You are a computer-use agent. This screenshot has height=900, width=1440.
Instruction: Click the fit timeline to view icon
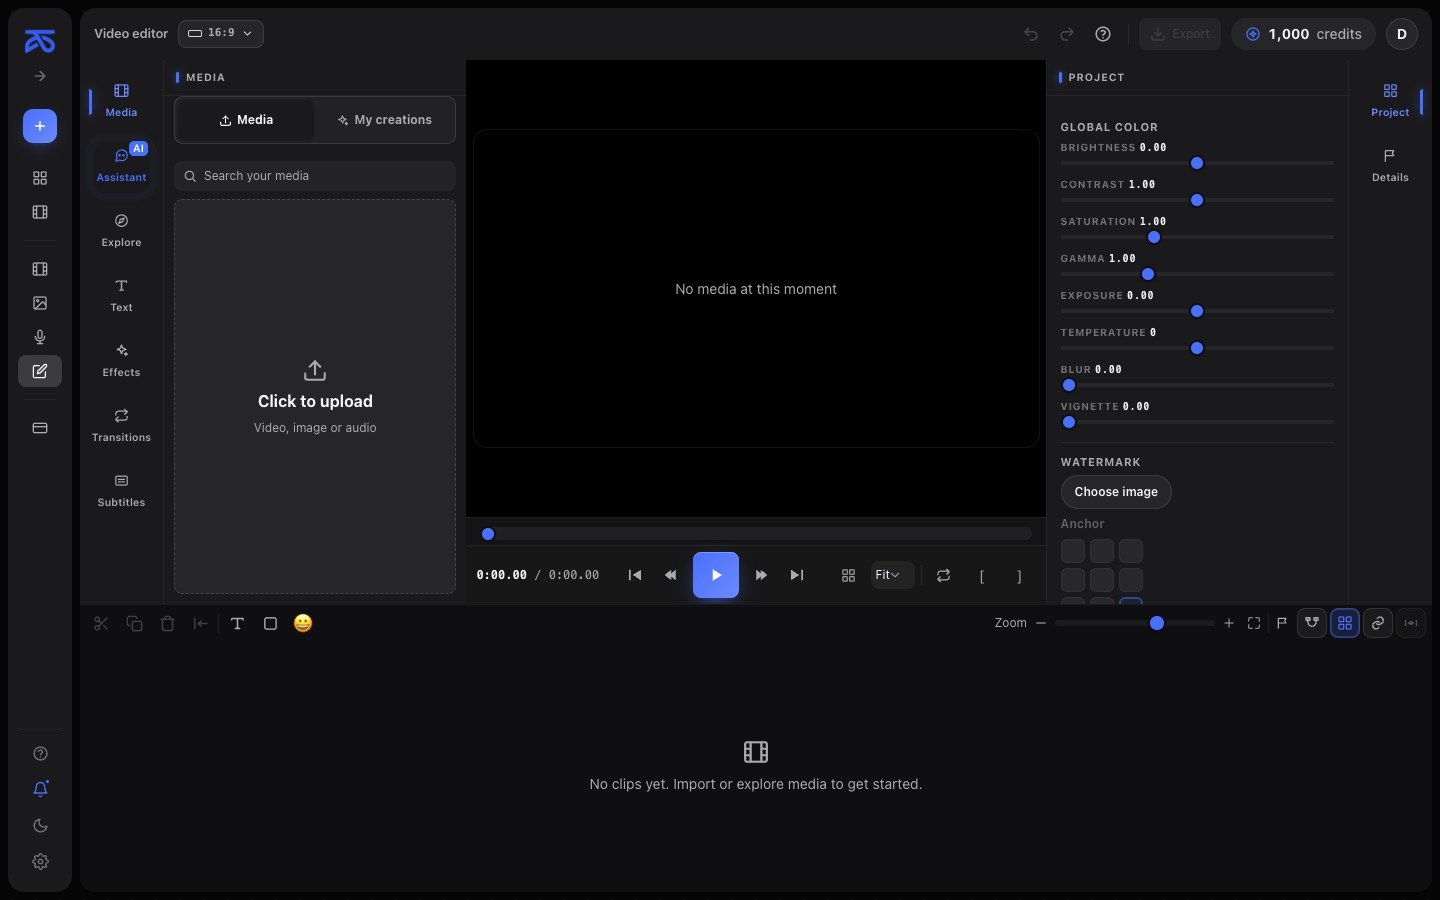click(1254, 623)
